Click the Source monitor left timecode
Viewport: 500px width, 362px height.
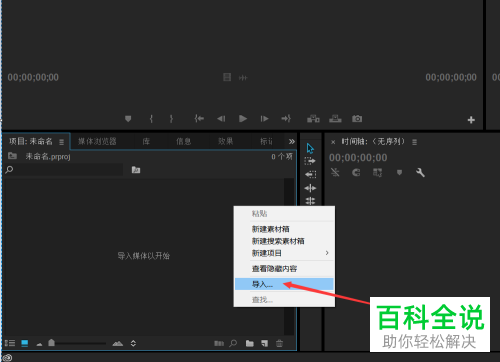(x=33, y=77)
